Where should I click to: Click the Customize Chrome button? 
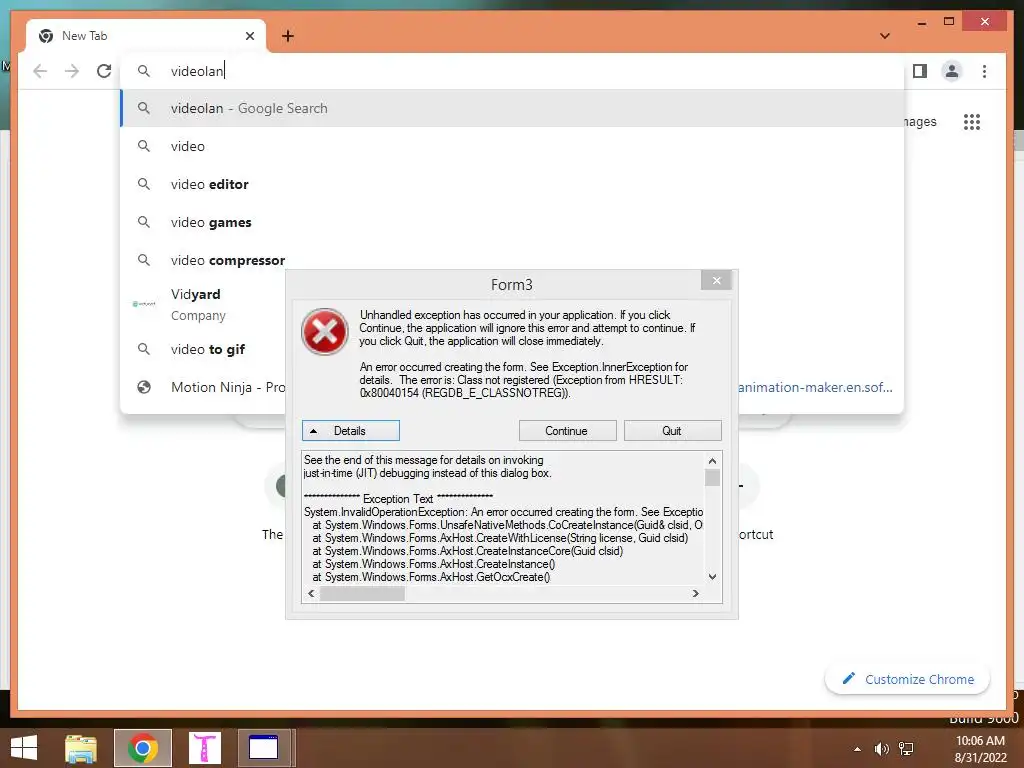(x=908, y=679)
